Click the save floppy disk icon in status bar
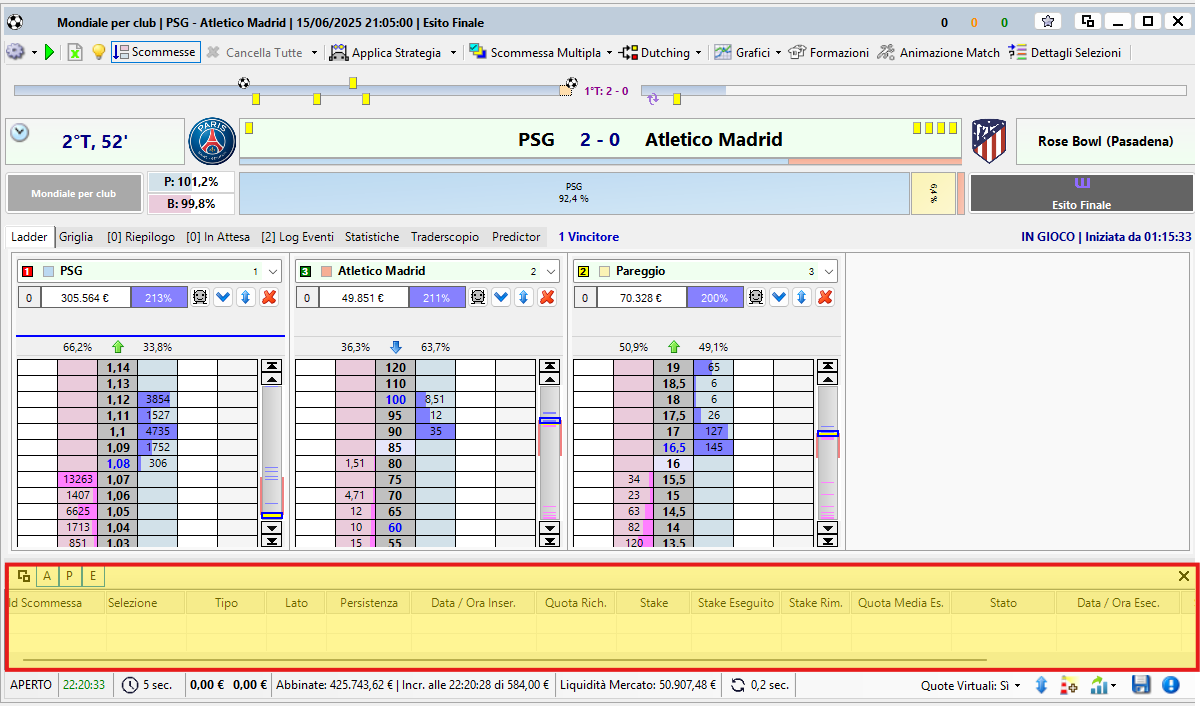The width and height of the screenshot is (1200, 706). point(1141,685)
